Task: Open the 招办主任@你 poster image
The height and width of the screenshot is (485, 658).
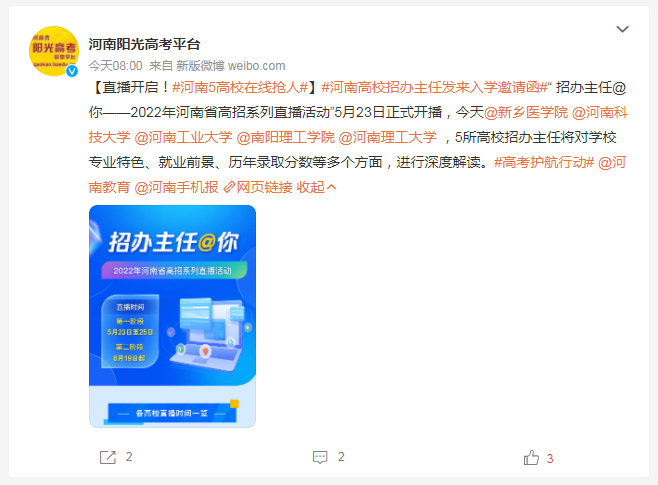Action: [172, 316]
